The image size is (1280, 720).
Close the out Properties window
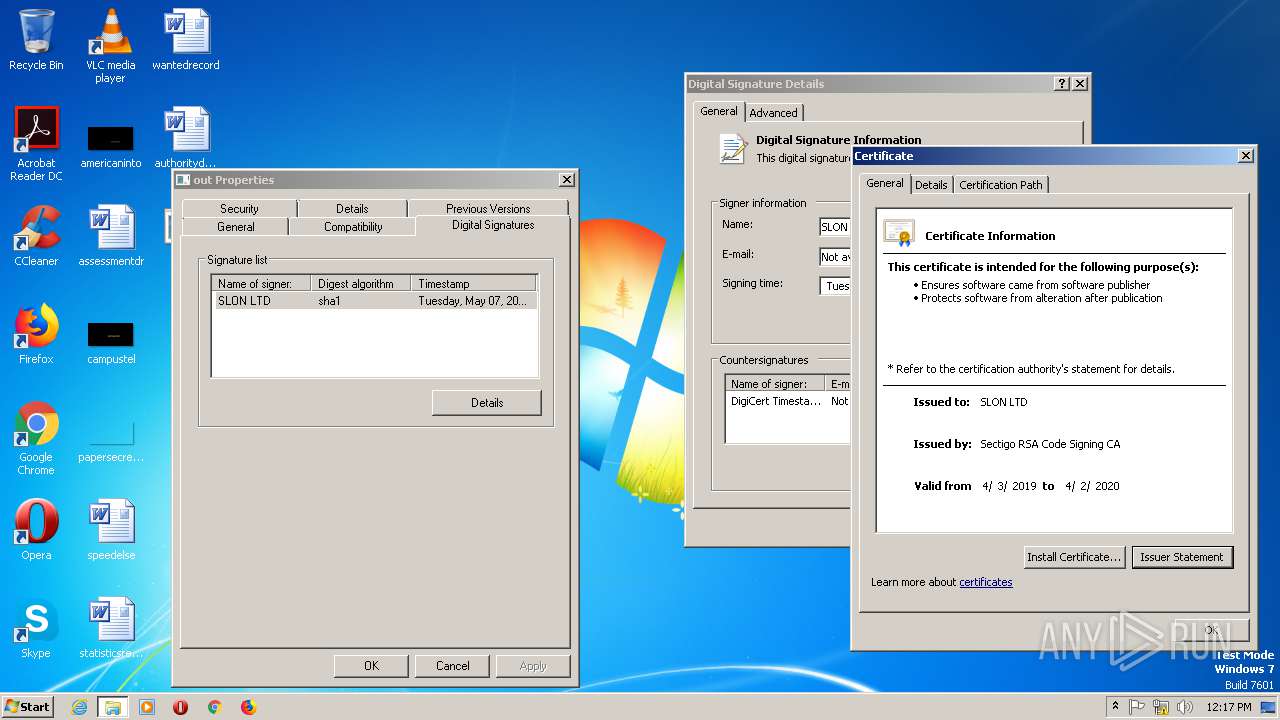[567, 180]
